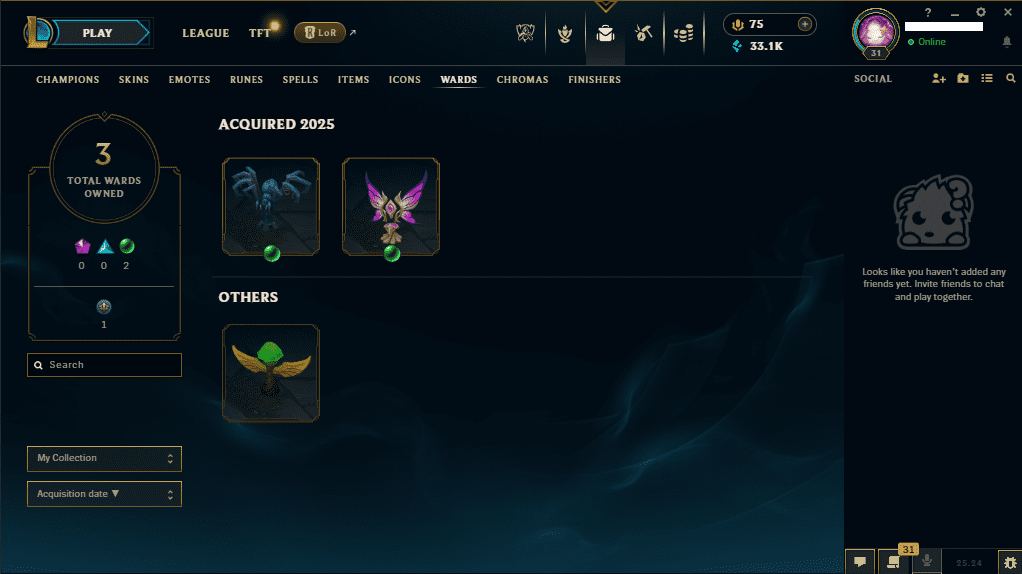The width and height of the screenshot is (1022, 574).
Task: Expand the My Collection dropdown
Action: point(104,459)
